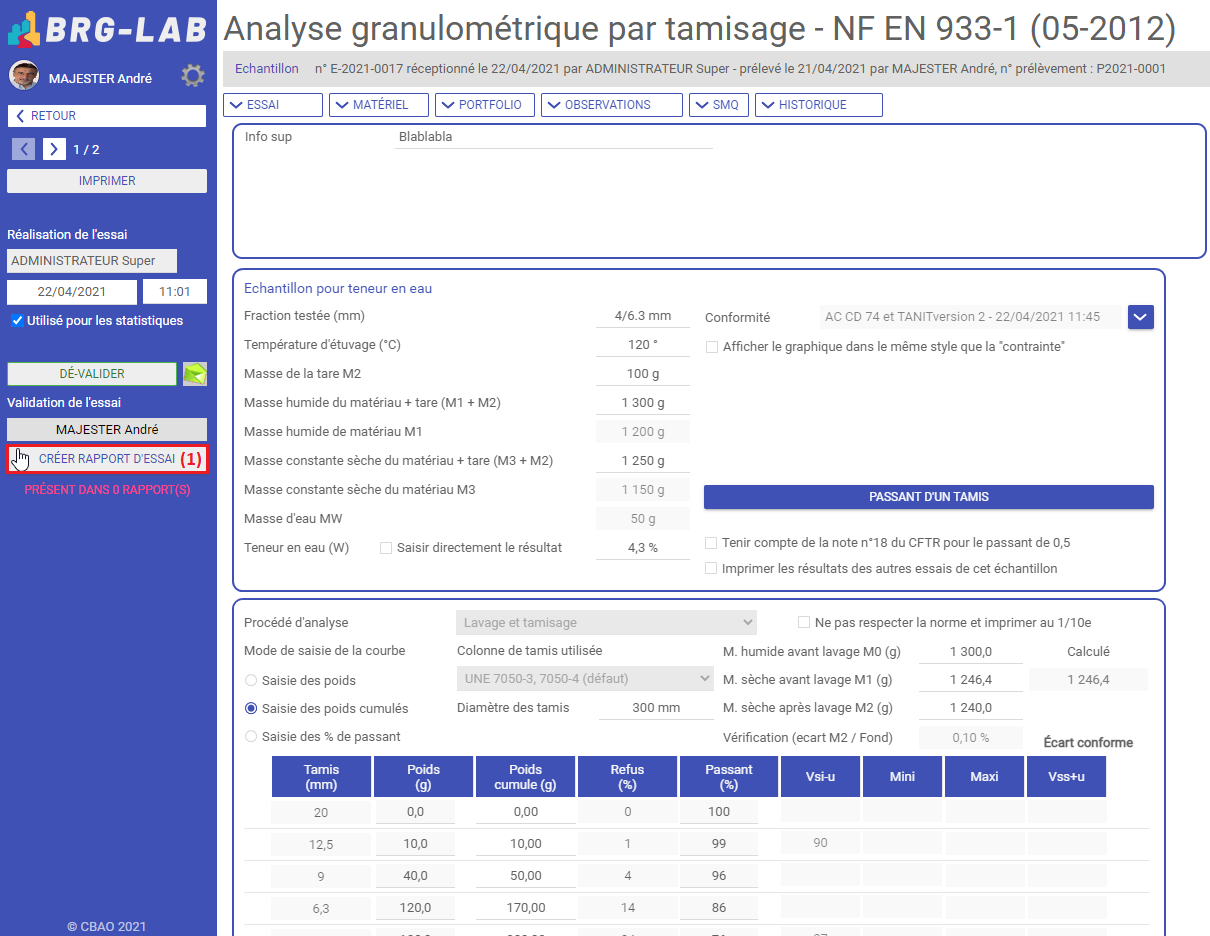Select Saisie des % de passant radio
The height and width of the screenshot is (936, 1210).
click(252, 737)
